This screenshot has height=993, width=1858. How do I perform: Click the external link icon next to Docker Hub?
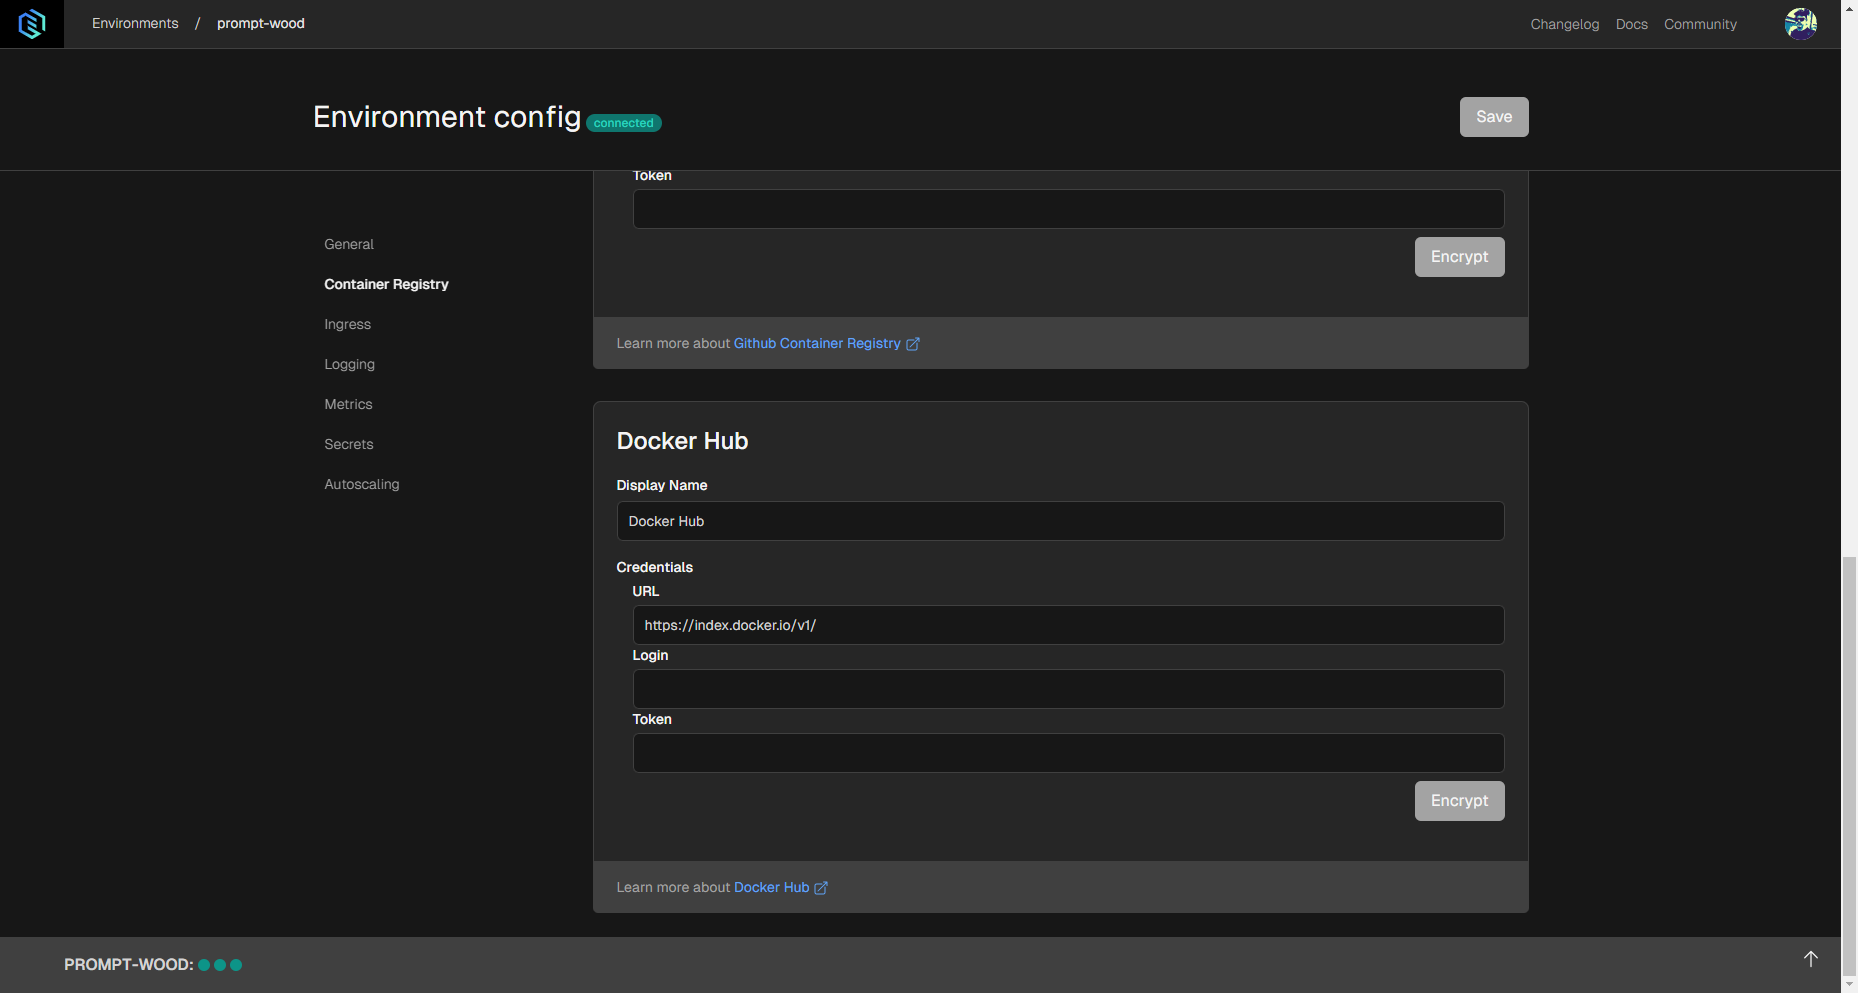[x=821, y=888]
